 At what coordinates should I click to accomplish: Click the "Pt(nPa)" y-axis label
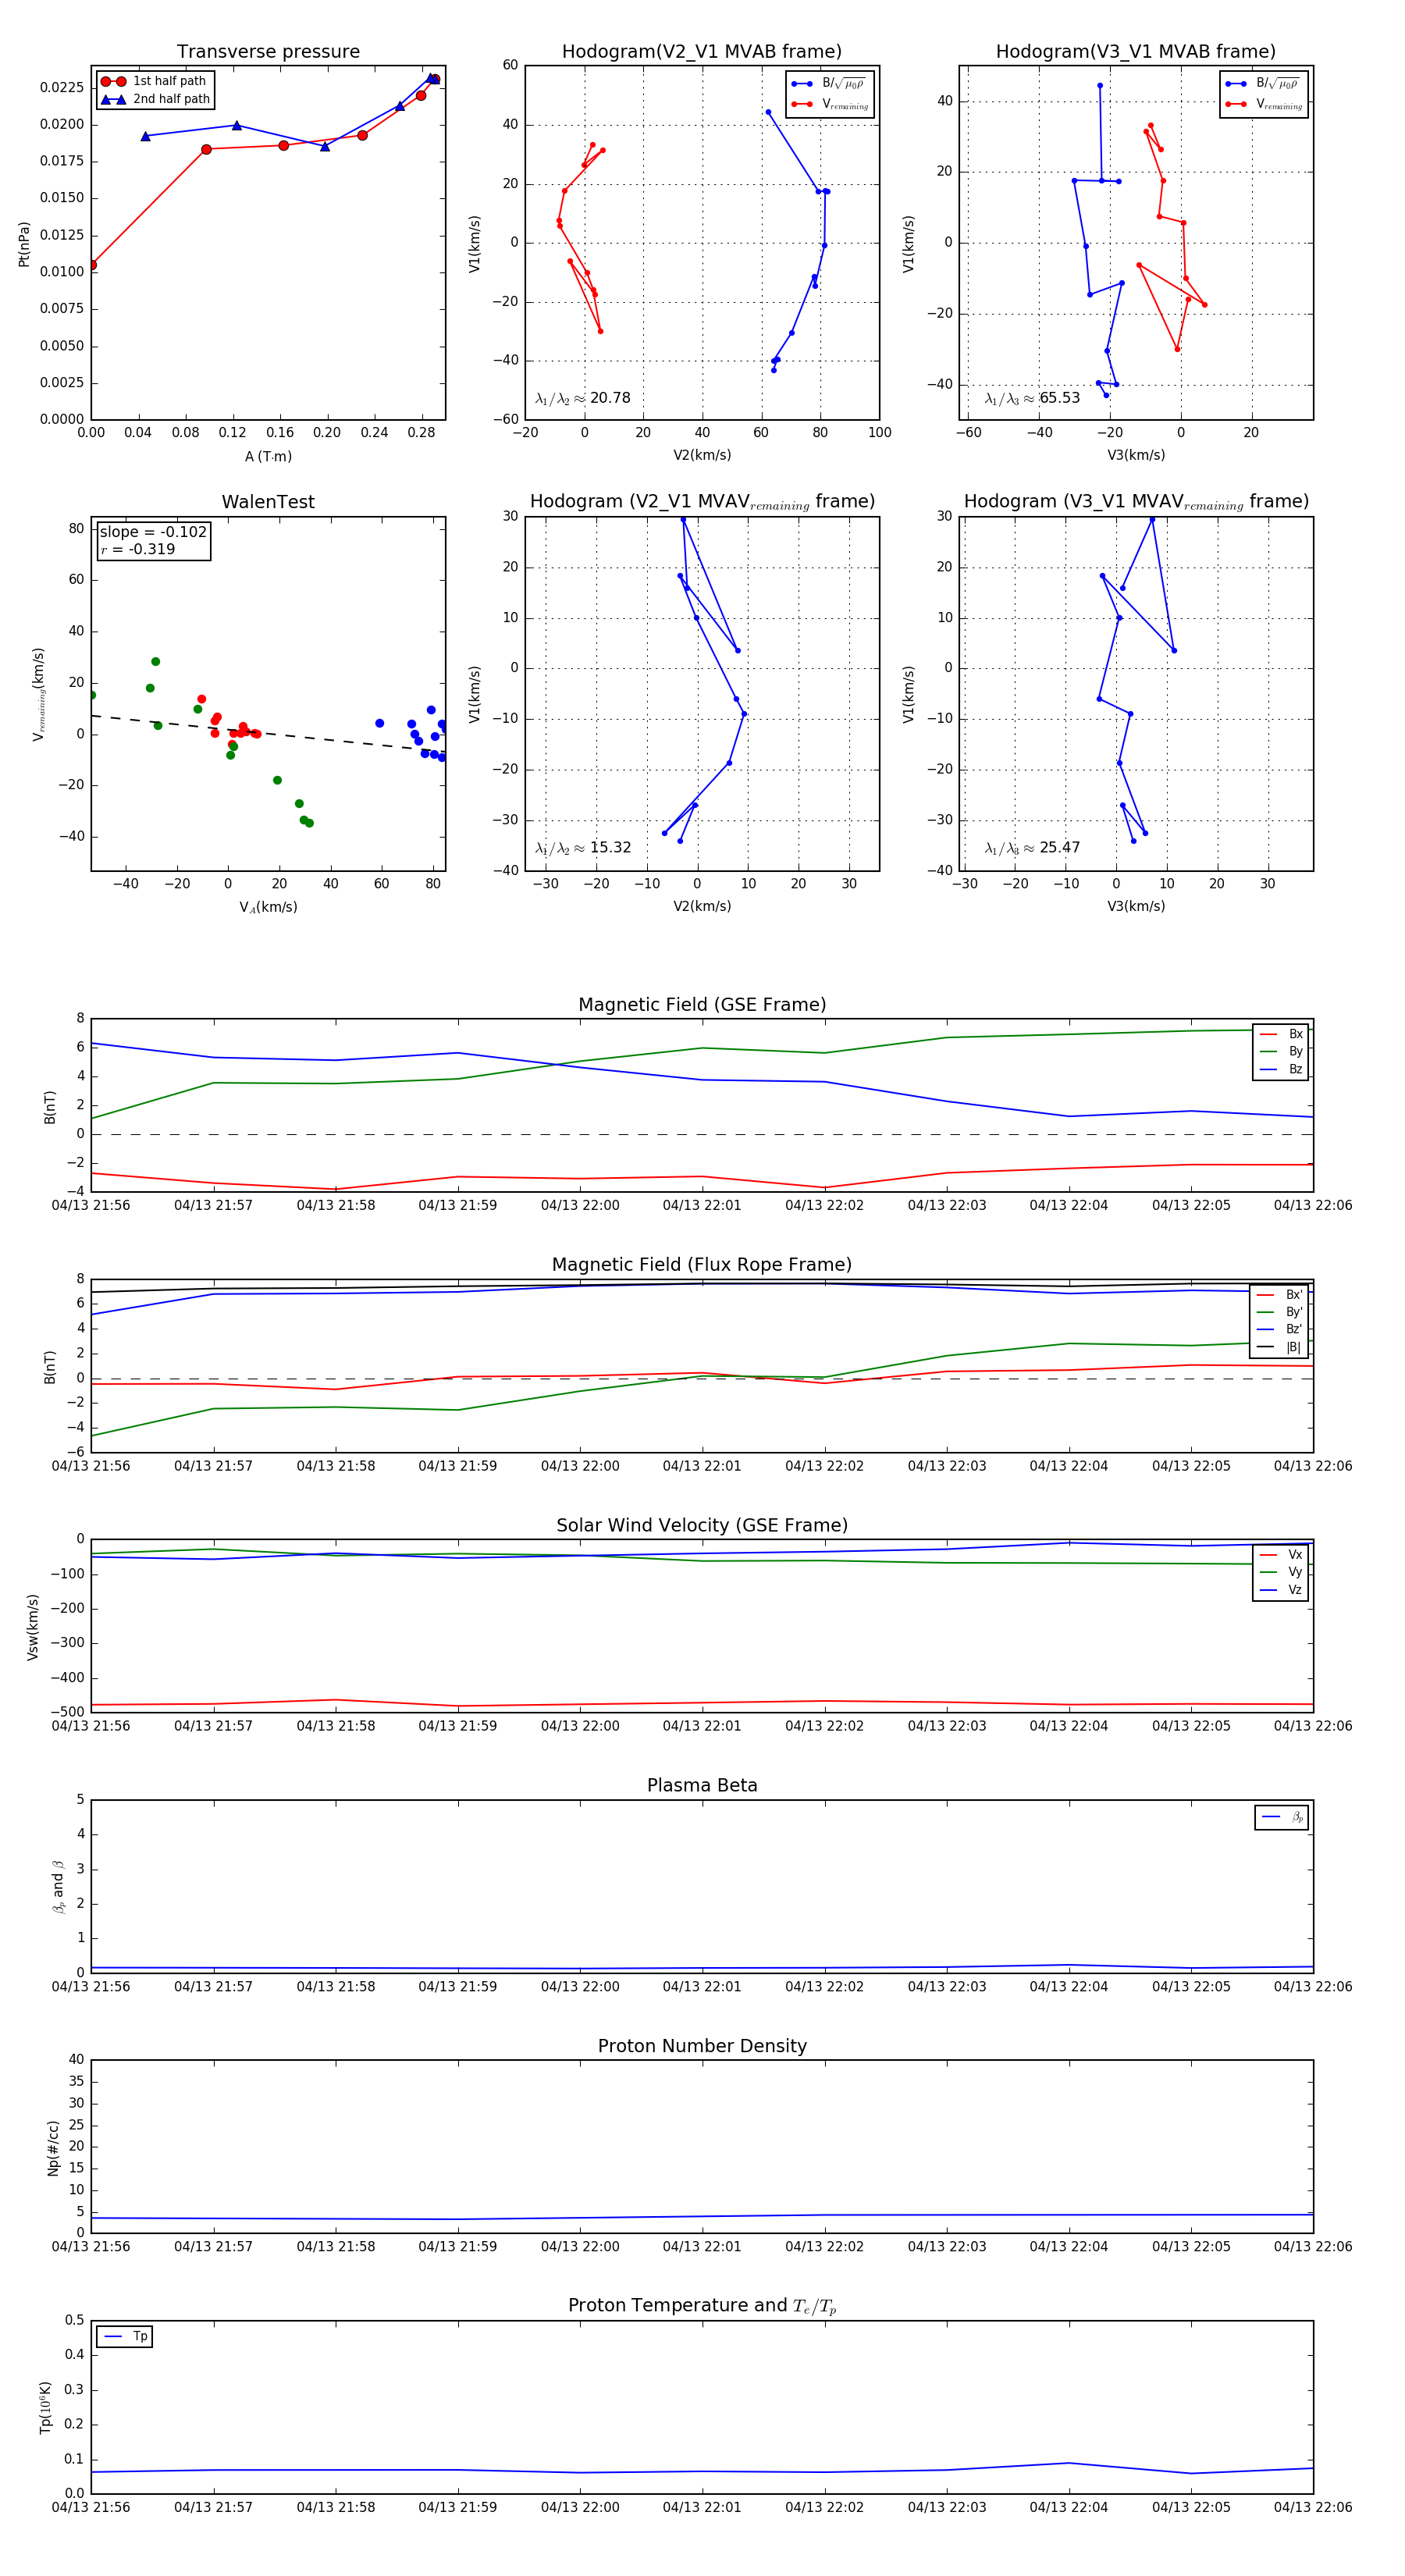(x=24, y=244)
